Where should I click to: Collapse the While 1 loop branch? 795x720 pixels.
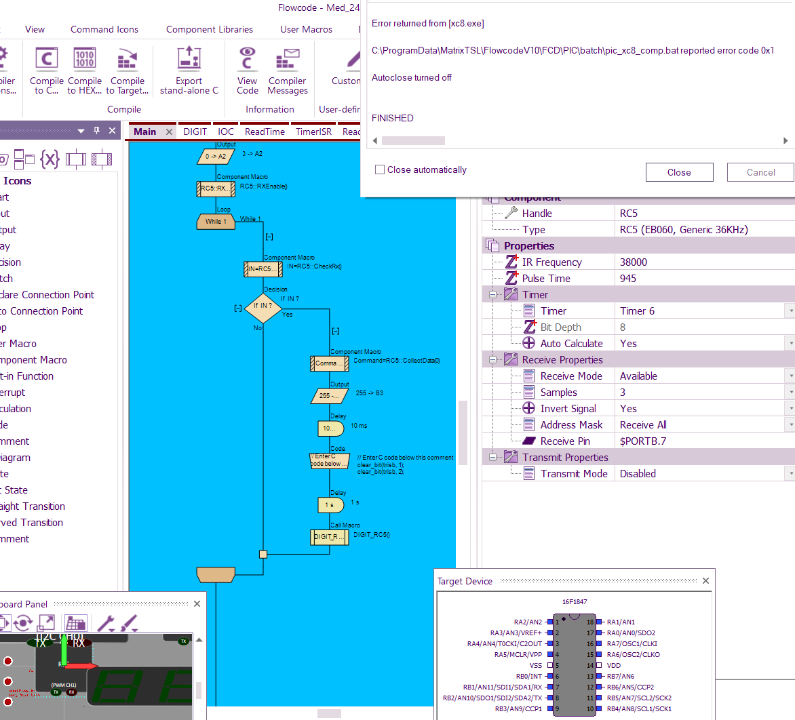pos(270,237)
